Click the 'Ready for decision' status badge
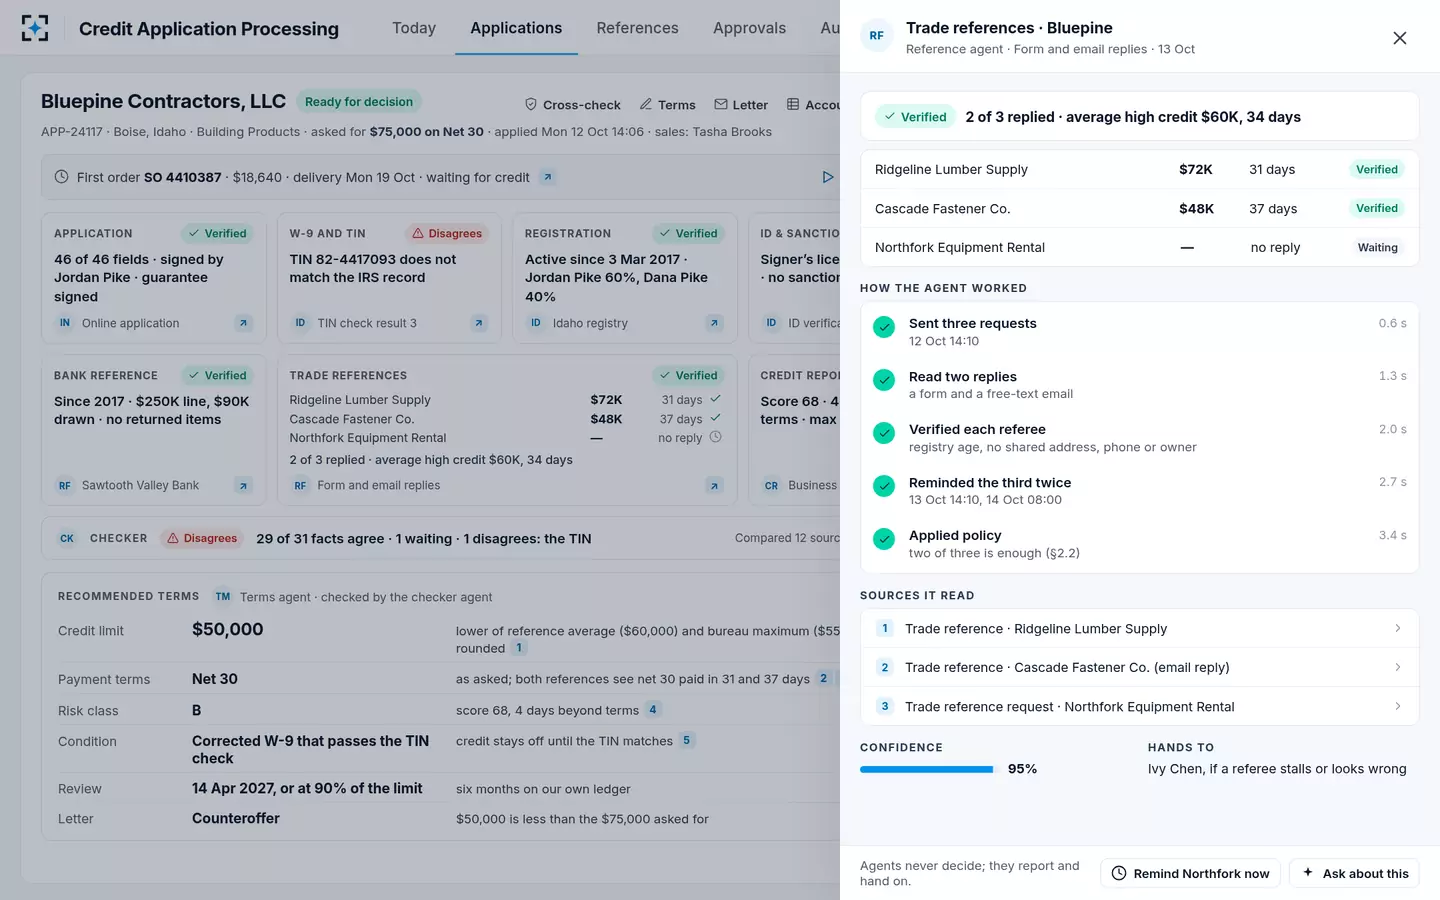 359,101
